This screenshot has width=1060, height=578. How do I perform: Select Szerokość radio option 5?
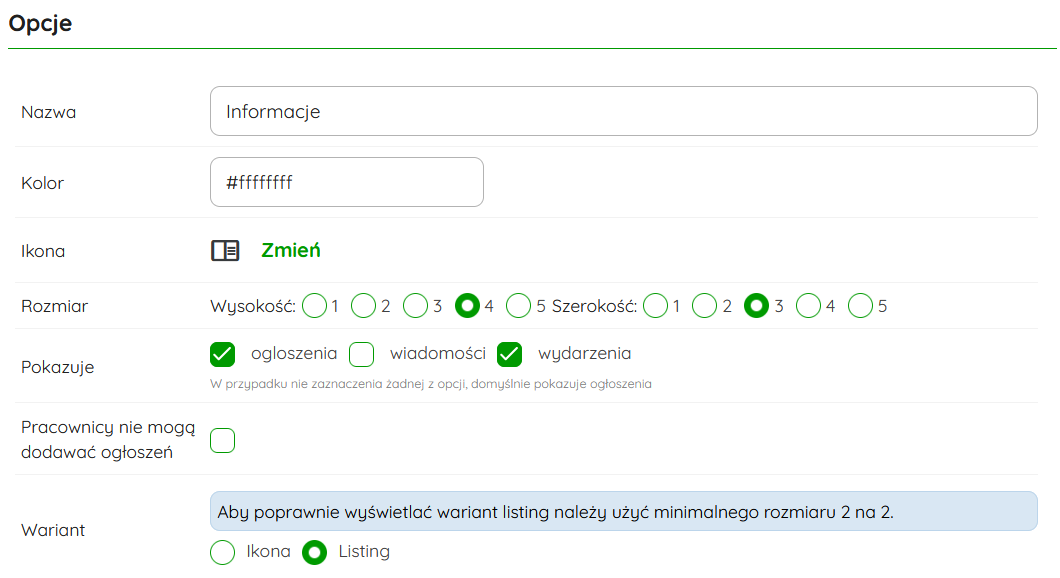[860, 306]
